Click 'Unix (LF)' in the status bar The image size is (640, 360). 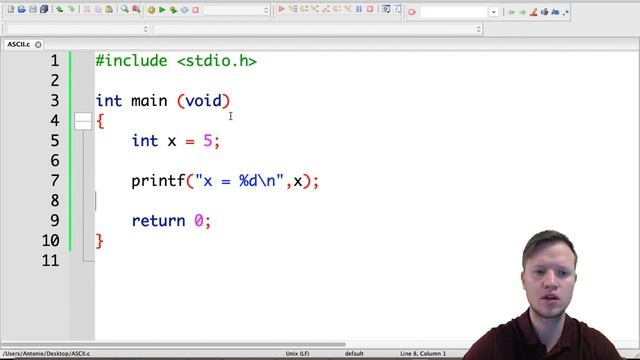(x=298, y=353)
